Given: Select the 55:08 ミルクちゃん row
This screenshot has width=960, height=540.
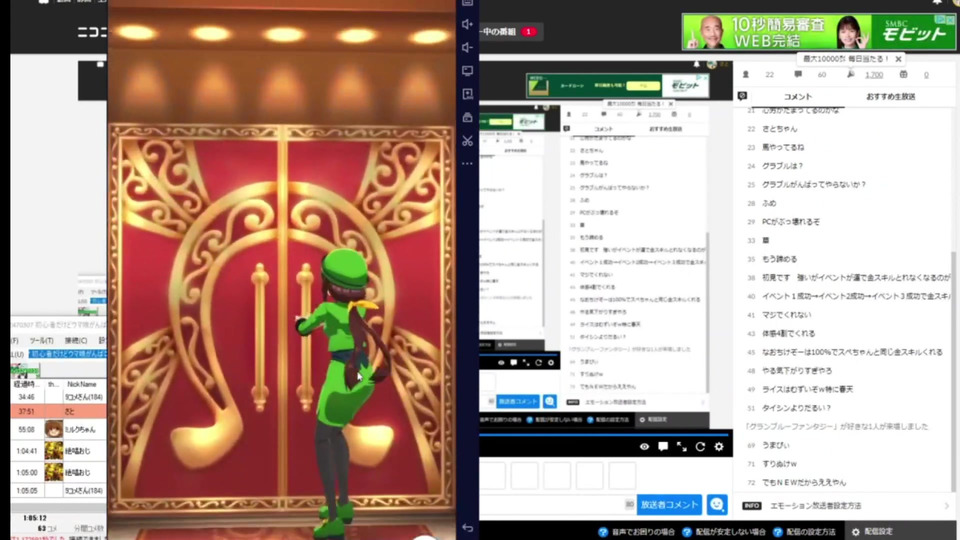Looking at the screenshot, I should click(x=59, y=429).
